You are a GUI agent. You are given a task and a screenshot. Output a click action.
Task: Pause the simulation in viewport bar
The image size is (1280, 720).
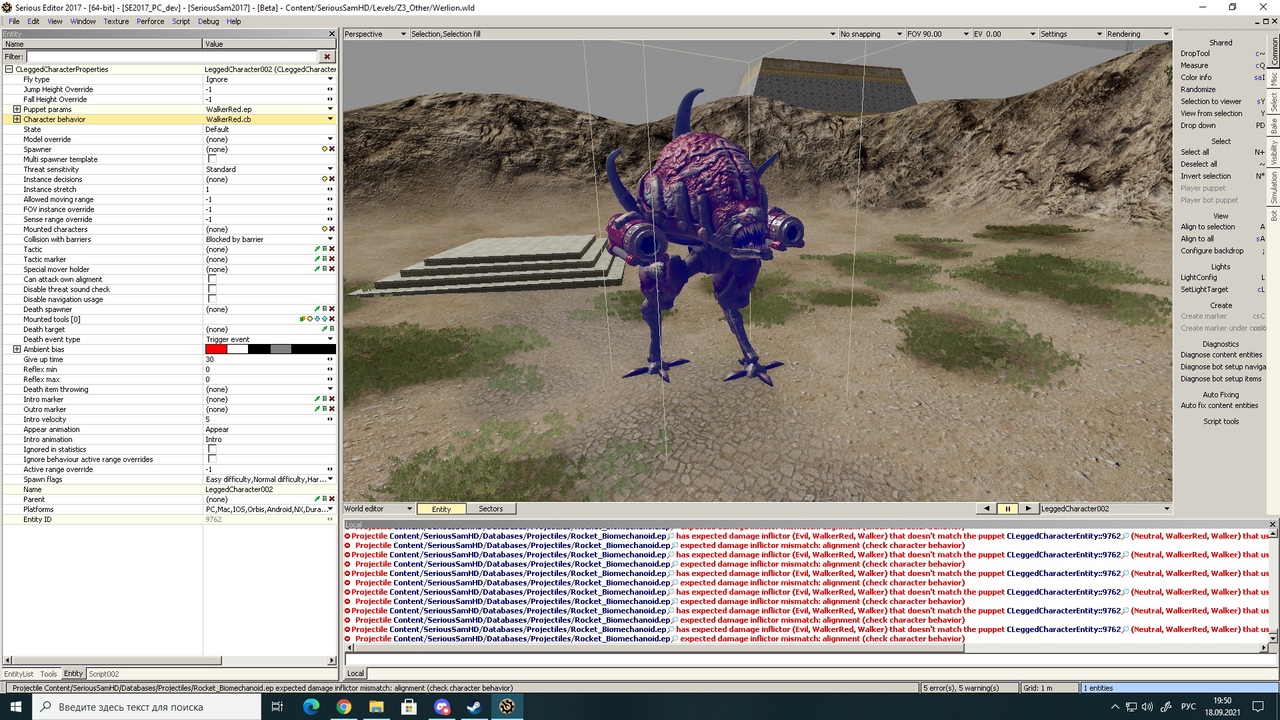[x=1007, y=509]
